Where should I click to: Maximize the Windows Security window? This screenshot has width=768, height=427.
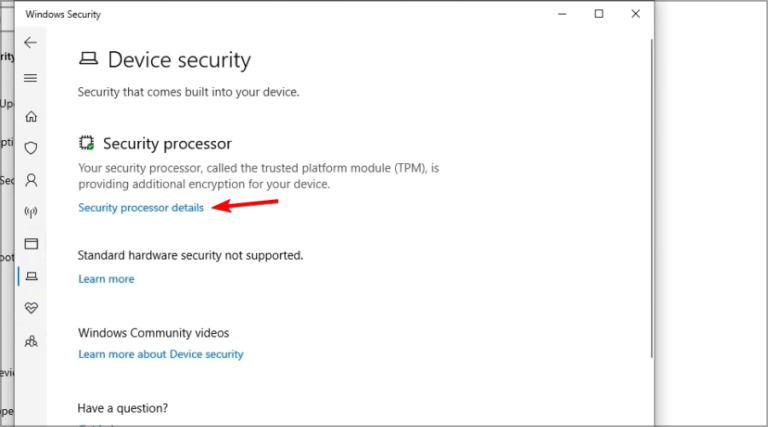pyautogui.click(x=599, y=14)
